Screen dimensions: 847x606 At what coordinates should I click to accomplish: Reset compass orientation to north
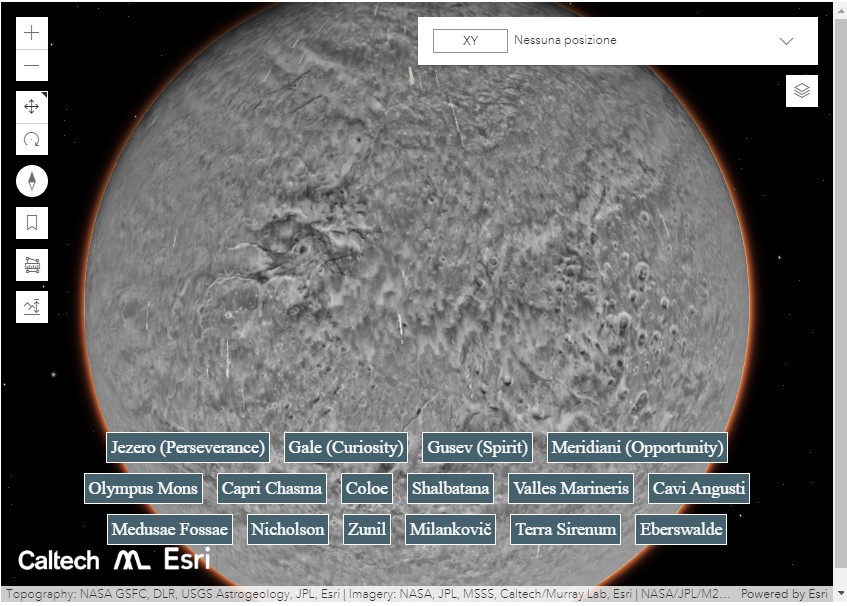pos(32,181)
